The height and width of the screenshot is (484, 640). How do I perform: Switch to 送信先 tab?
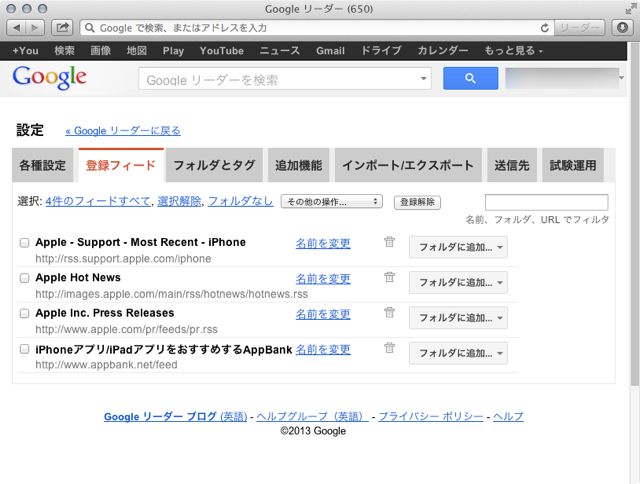512,165
